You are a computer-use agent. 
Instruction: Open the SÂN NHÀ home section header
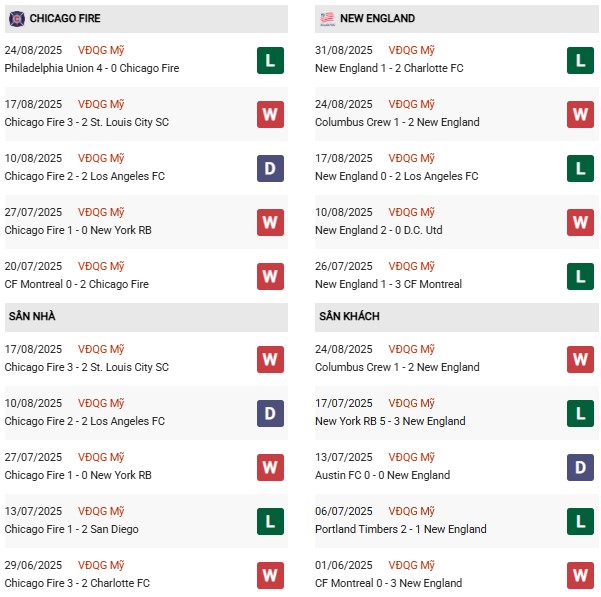click(x=33, y=316)
